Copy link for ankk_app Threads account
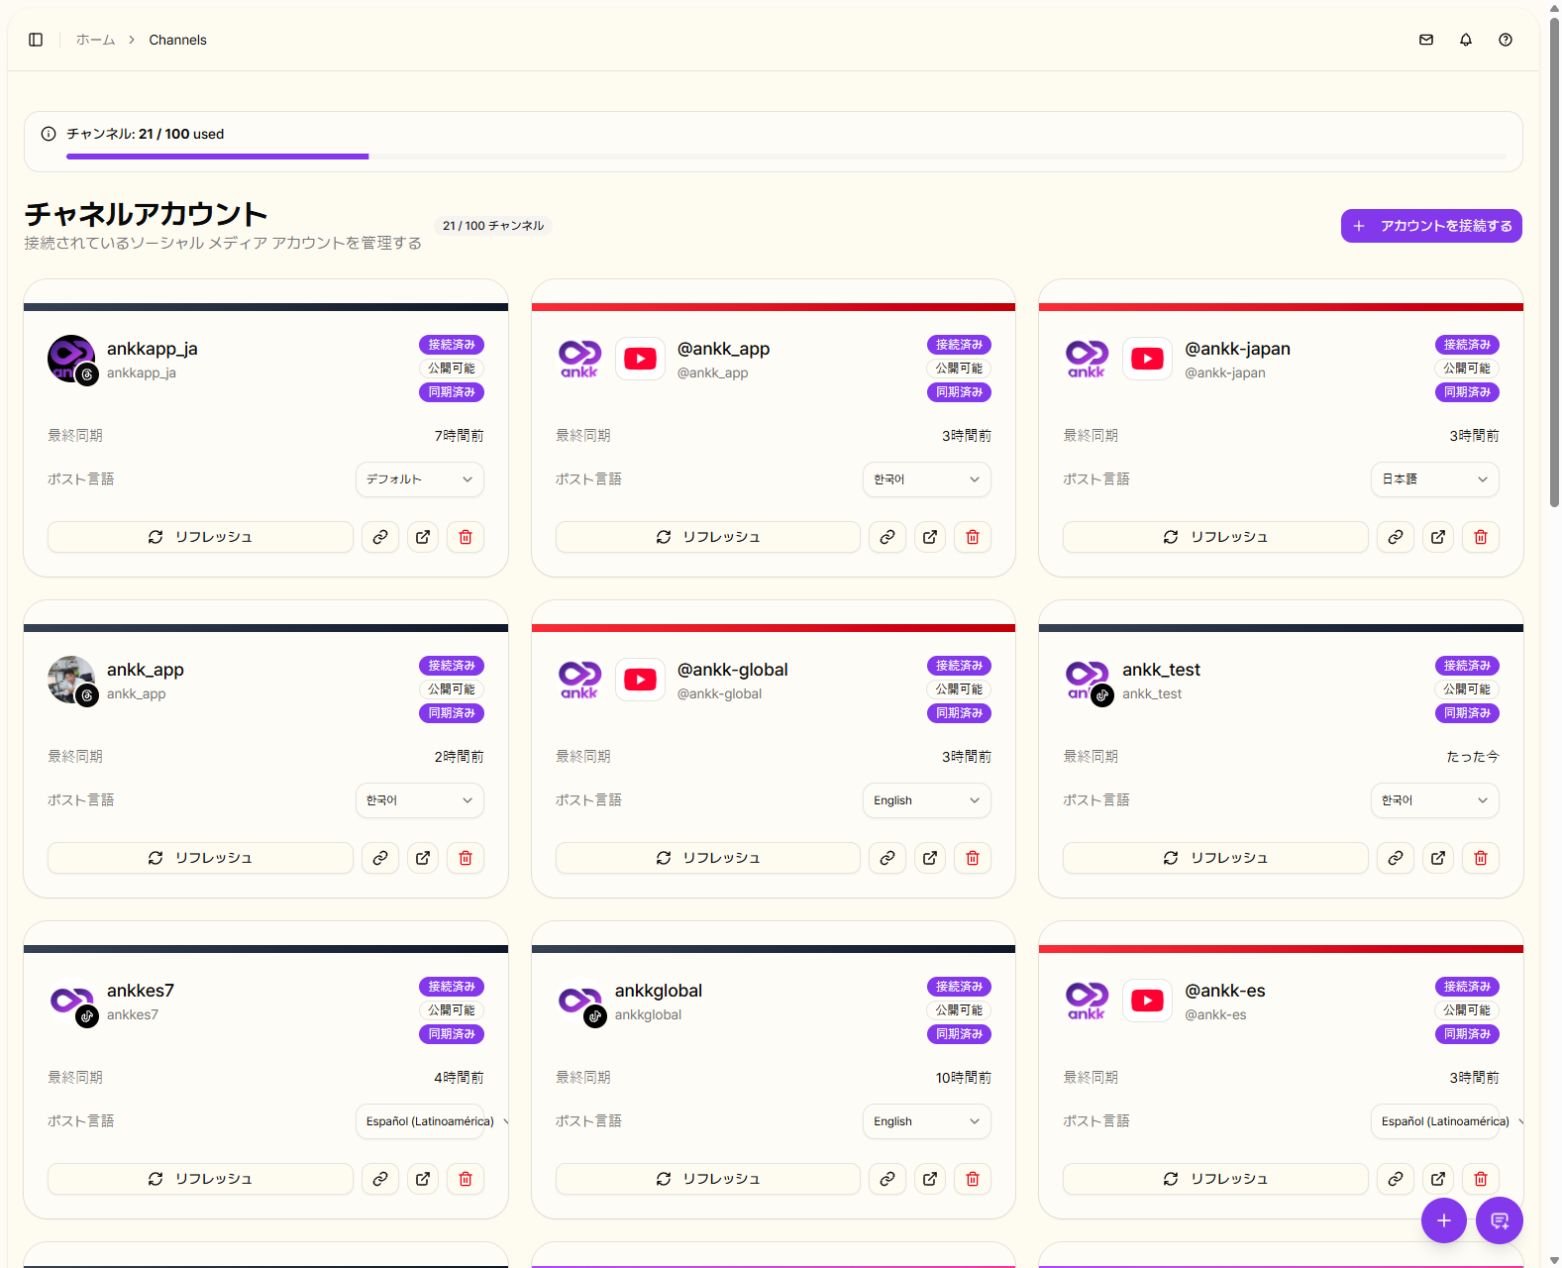Image resolution: width=1562 pixels, height=1268 pixels. pos(380,858)
